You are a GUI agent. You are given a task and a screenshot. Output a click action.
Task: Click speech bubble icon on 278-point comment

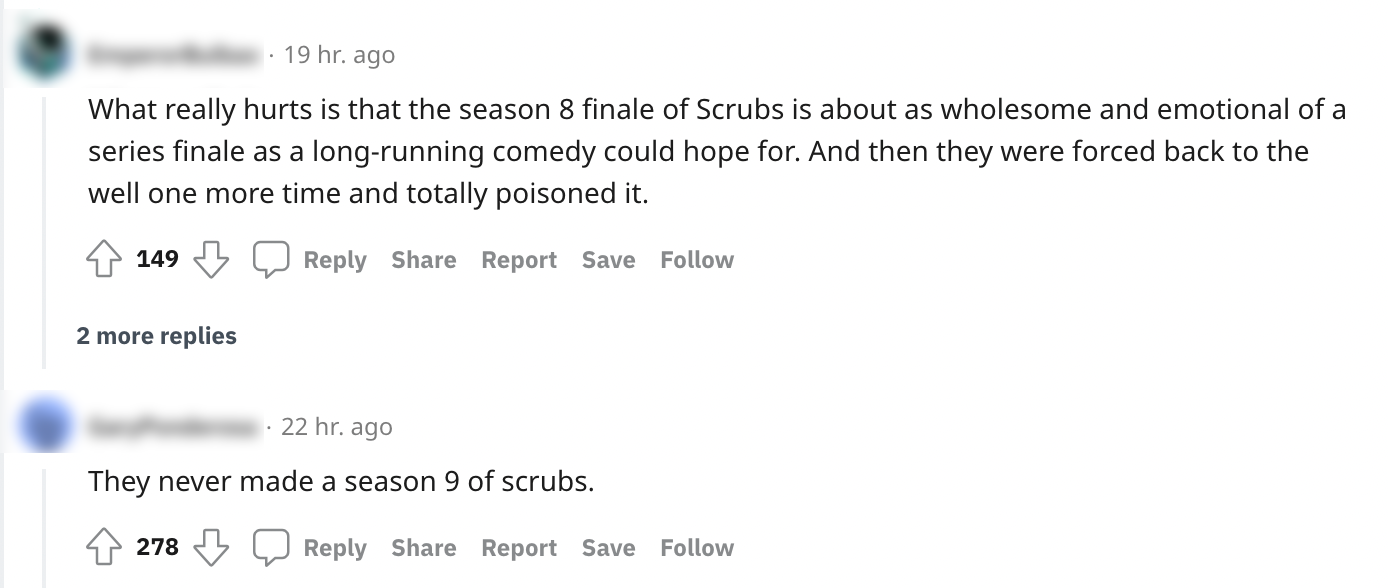click(x=269, y=548)
